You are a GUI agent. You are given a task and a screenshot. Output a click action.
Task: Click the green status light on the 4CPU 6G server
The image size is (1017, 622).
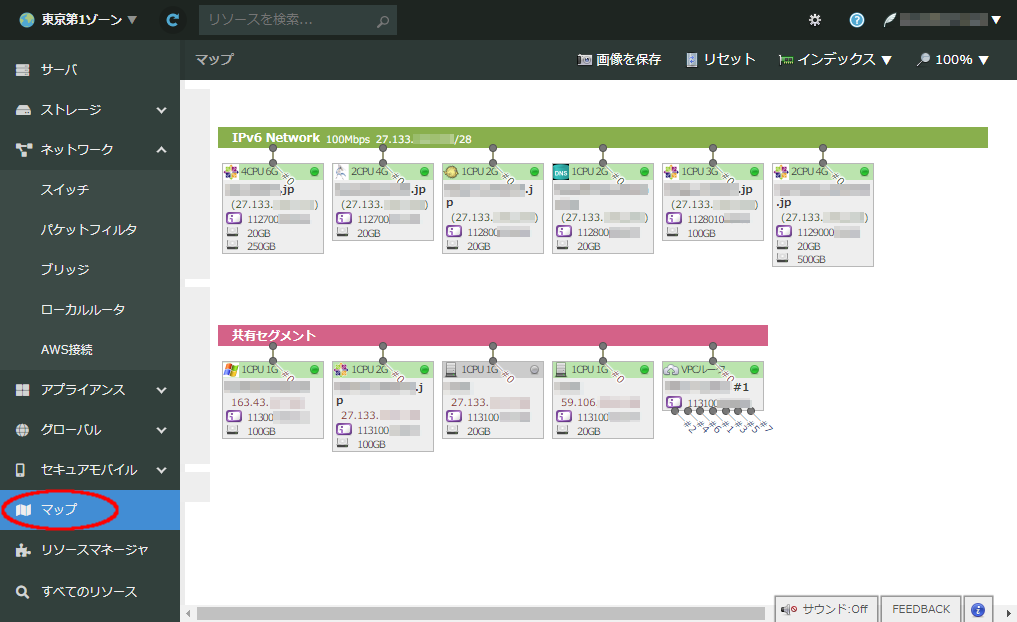tap(314, 172)
